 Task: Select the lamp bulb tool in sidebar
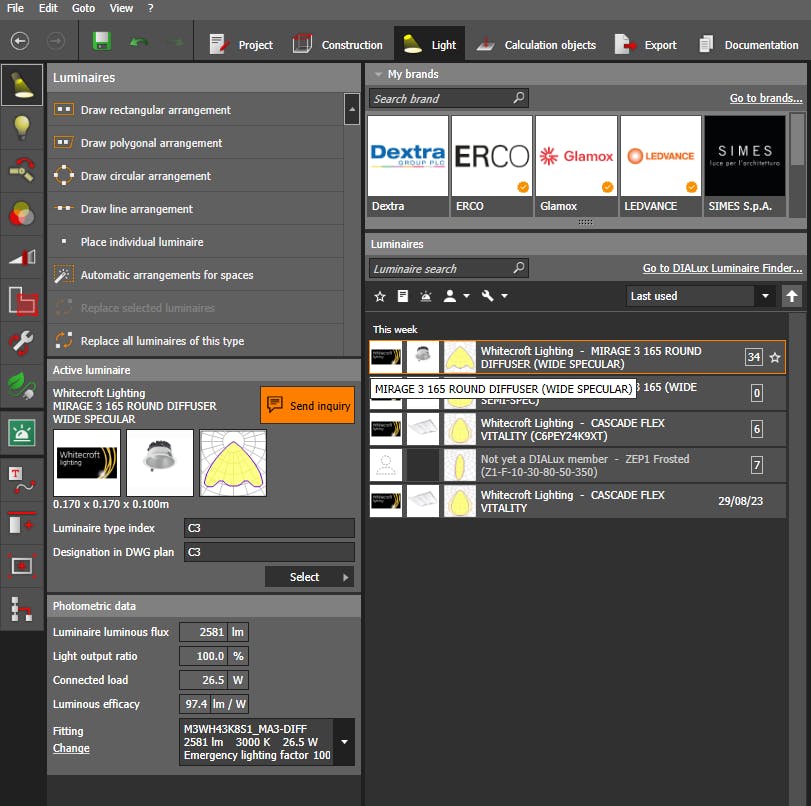[x=22, y=128]
